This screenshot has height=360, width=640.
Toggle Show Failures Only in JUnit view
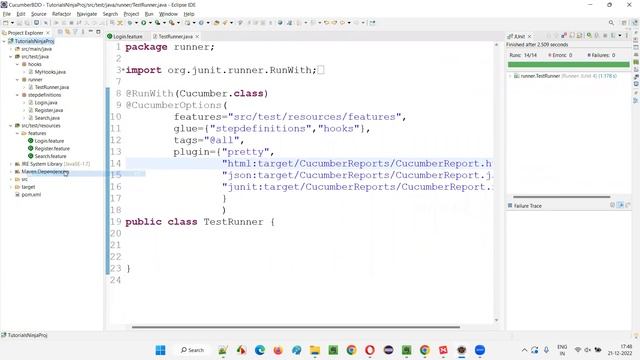coord(563,36)
